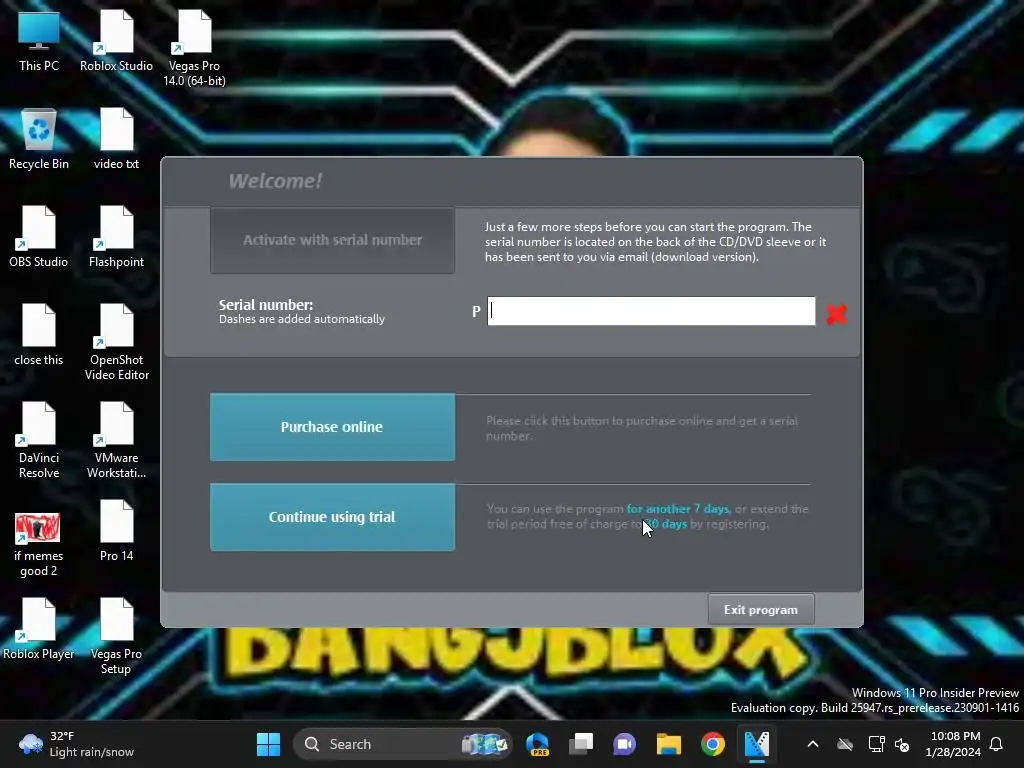1024x768 pixels.
Task: Select DaVinci Resolve desktop shortcut
Action: click(x=39, y=441)
